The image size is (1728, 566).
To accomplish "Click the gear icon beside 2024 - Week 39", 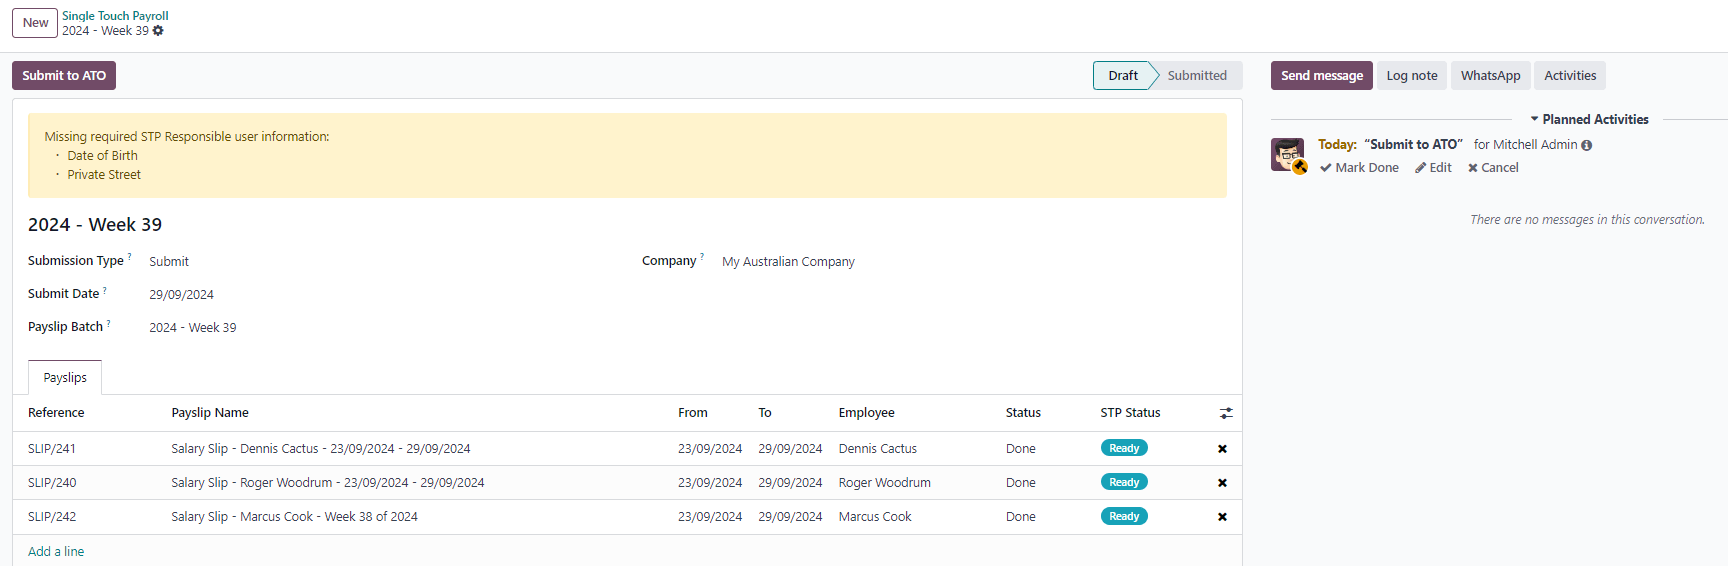I will coord(158,31).
